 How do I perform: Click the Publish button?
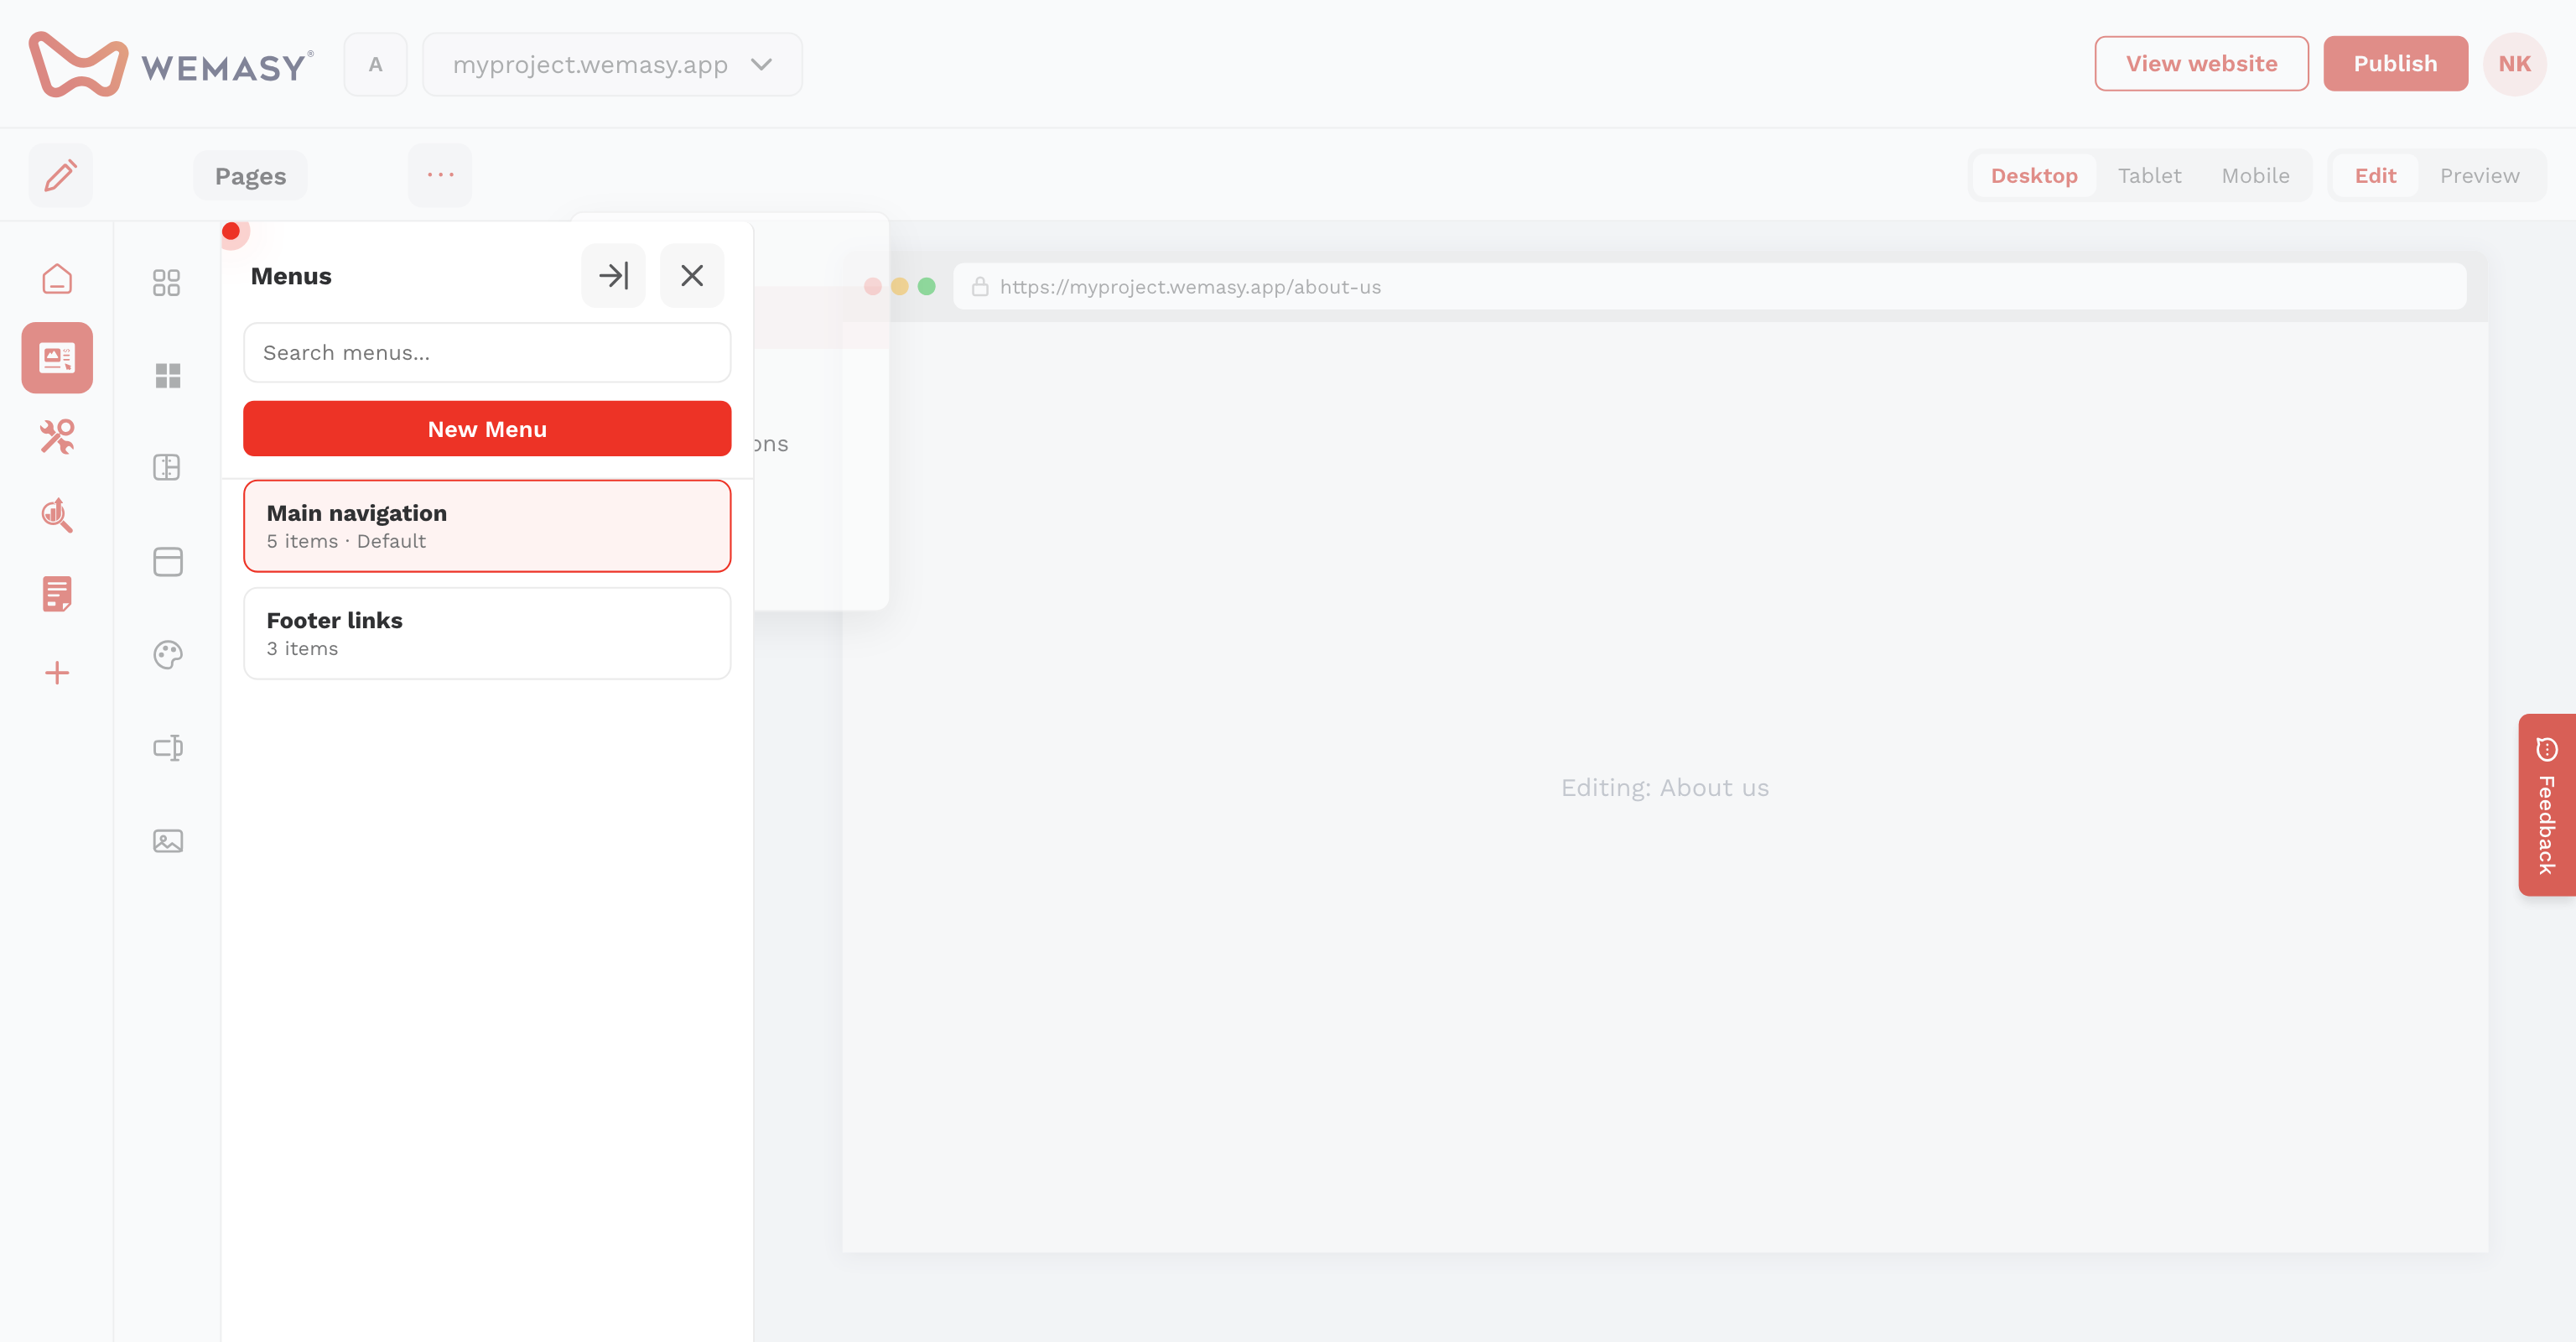[x=2395, y=63]
